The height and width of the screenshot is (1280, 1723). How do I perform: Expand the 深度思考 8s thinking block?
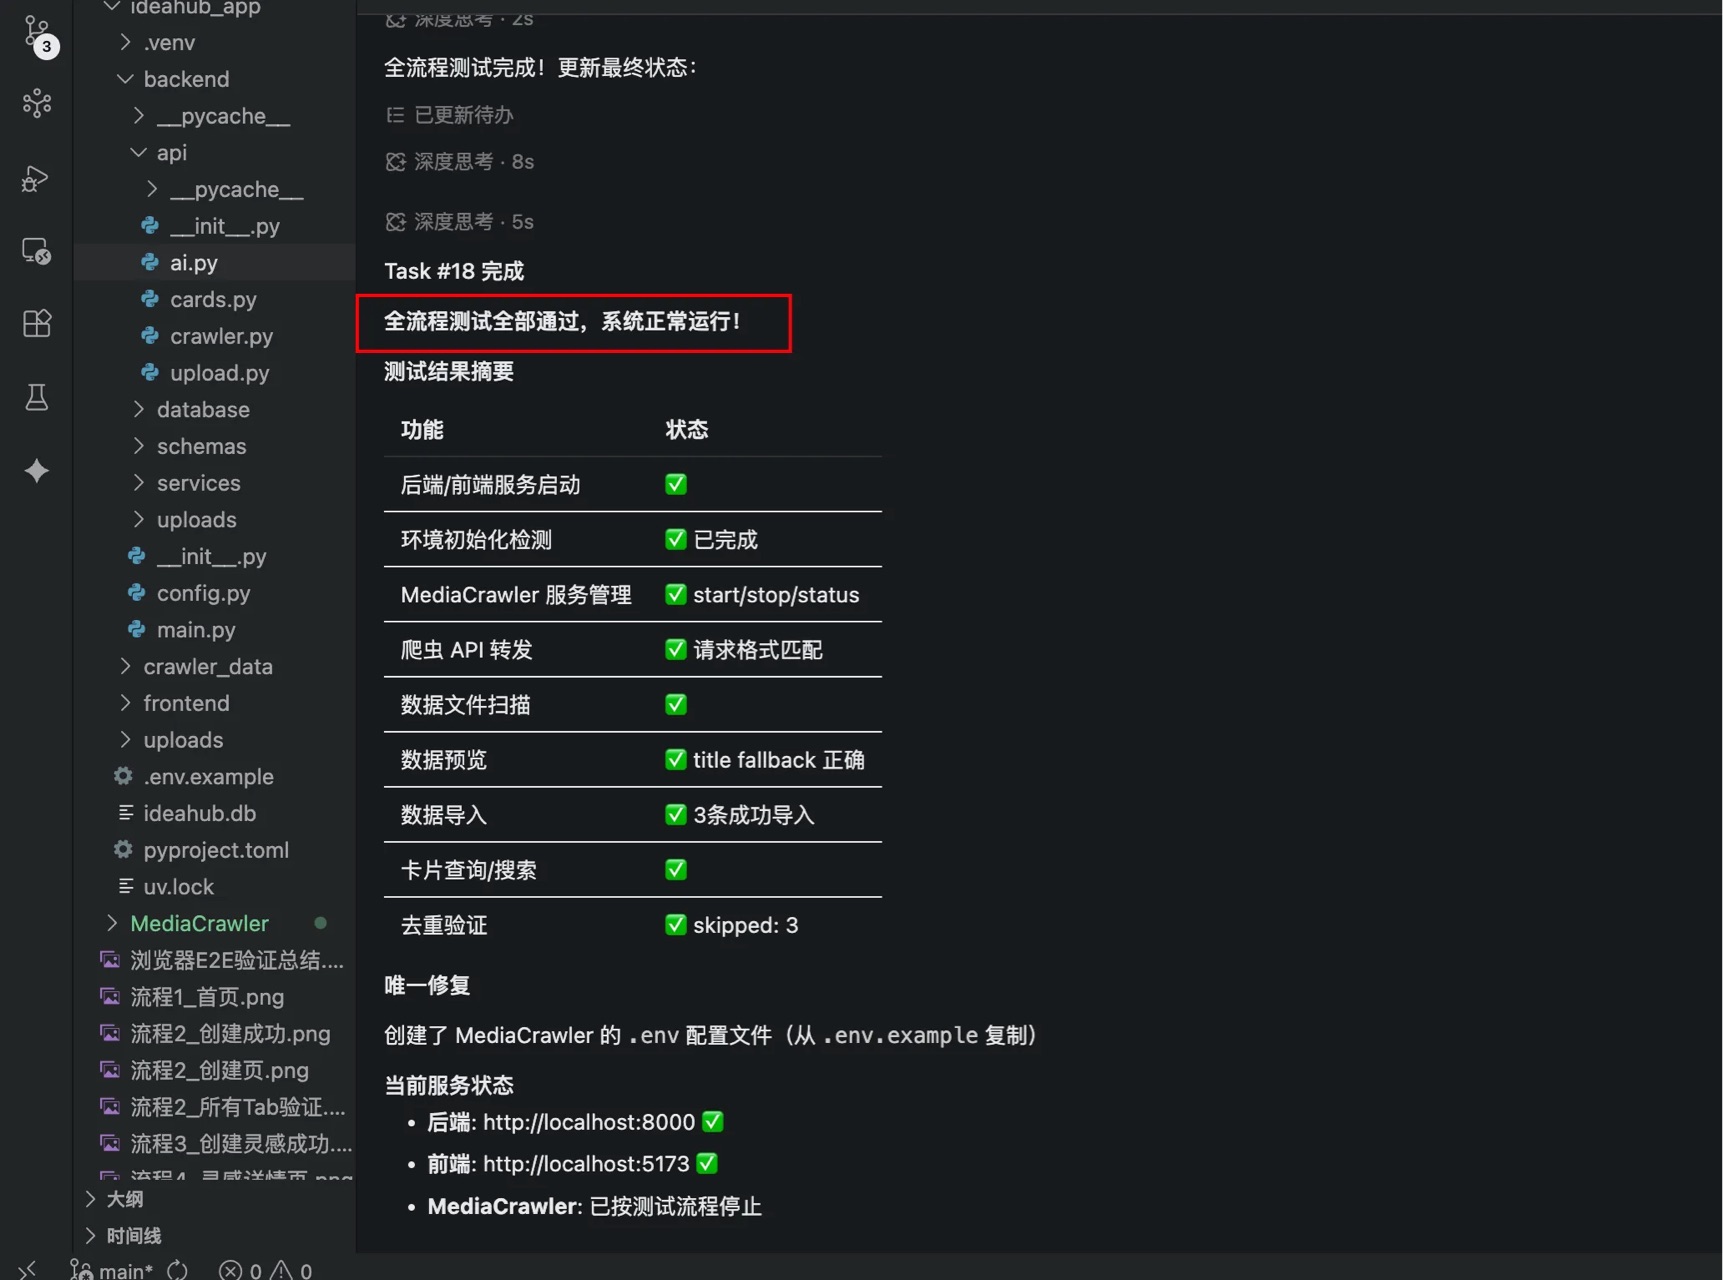[x=460, y=162]
